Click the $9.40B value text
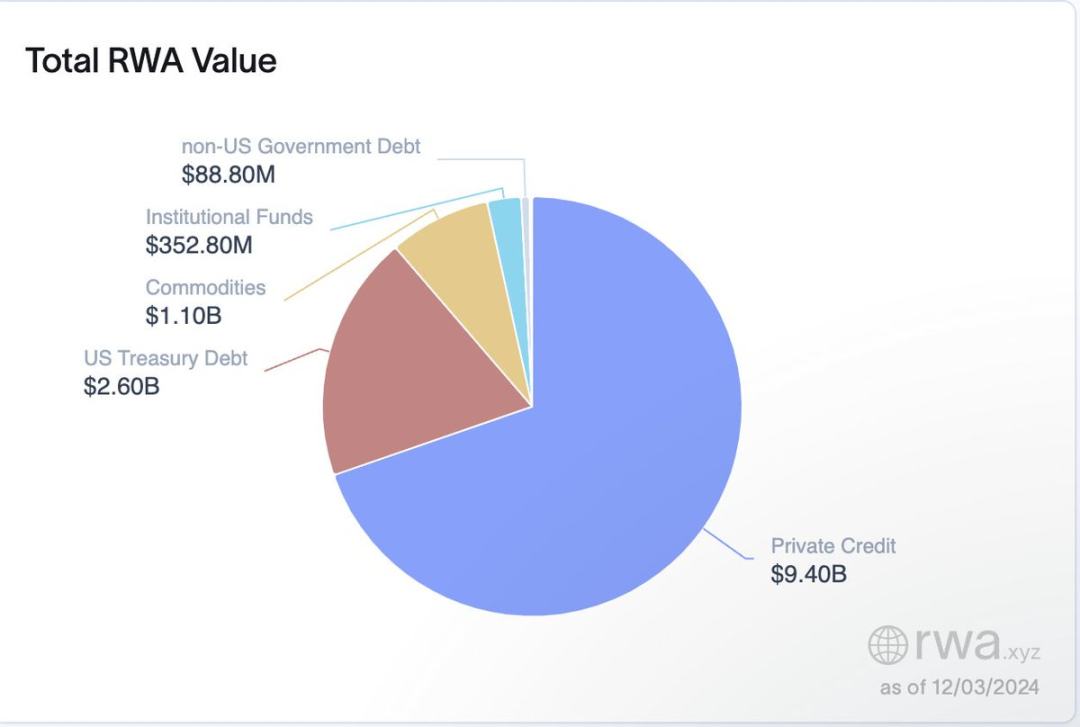 pyautogui.click(x=809, y=575)
